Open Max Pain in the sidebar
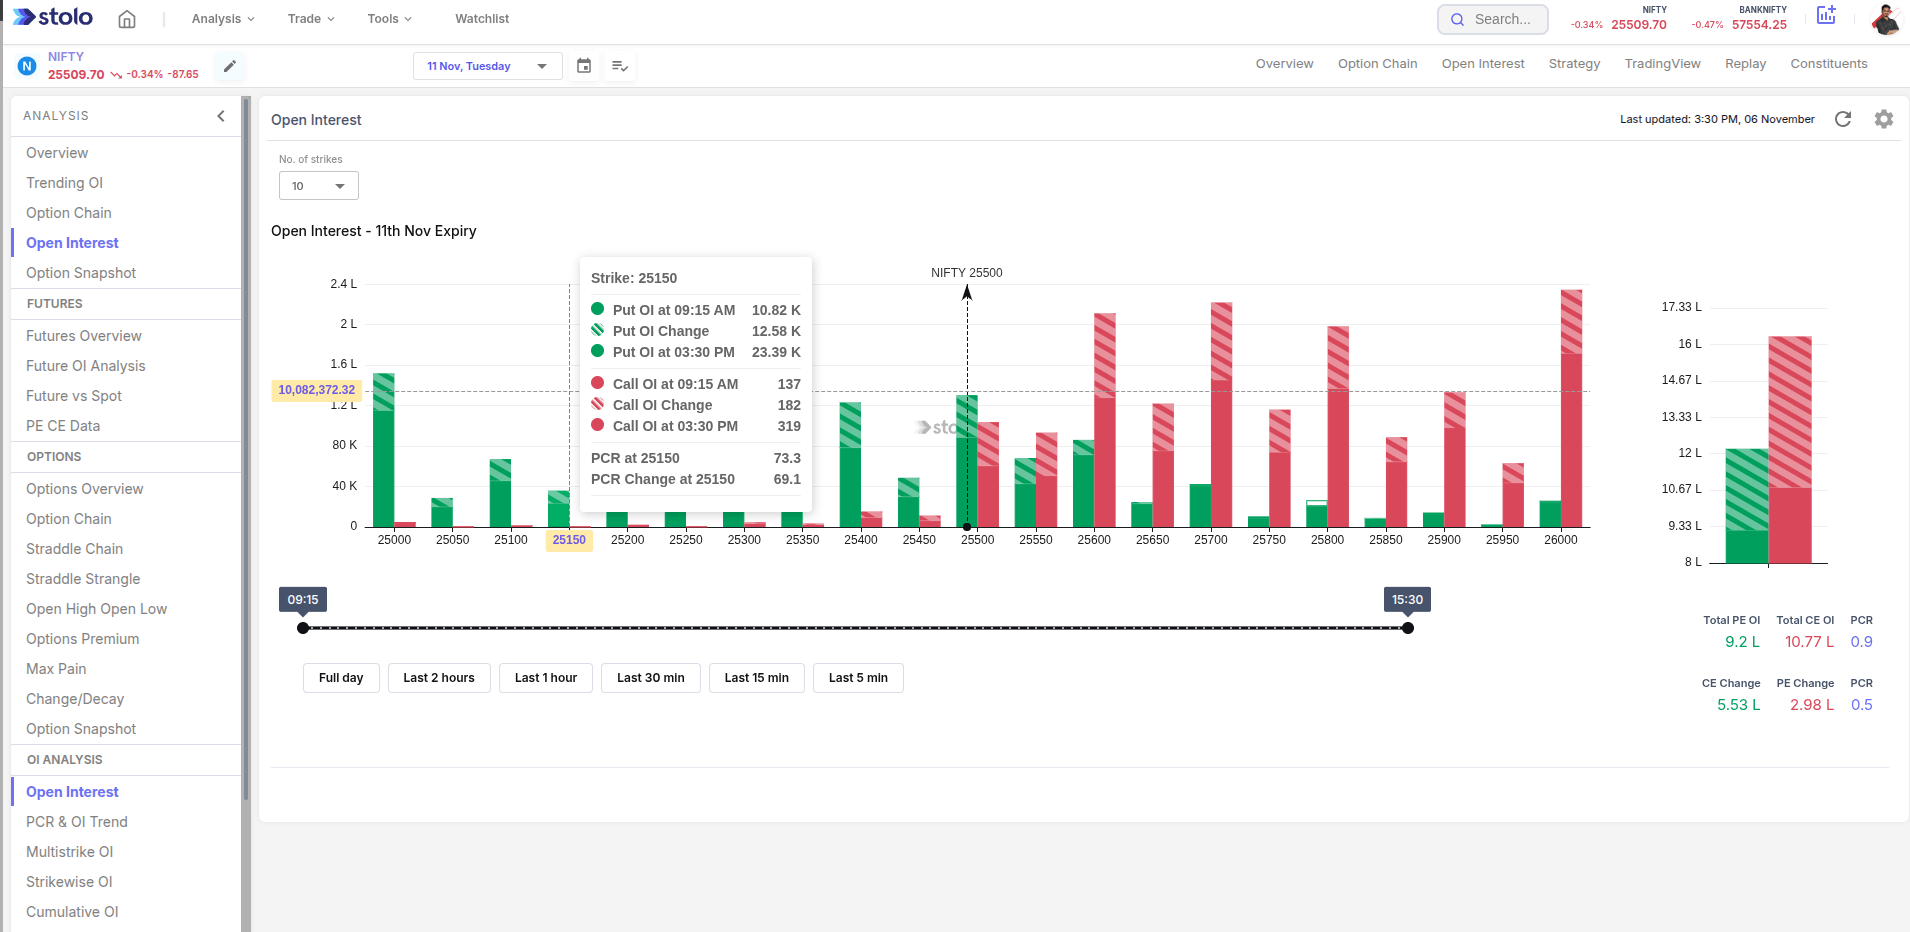Screen dimensions: 1910x932 coord(56,669)
